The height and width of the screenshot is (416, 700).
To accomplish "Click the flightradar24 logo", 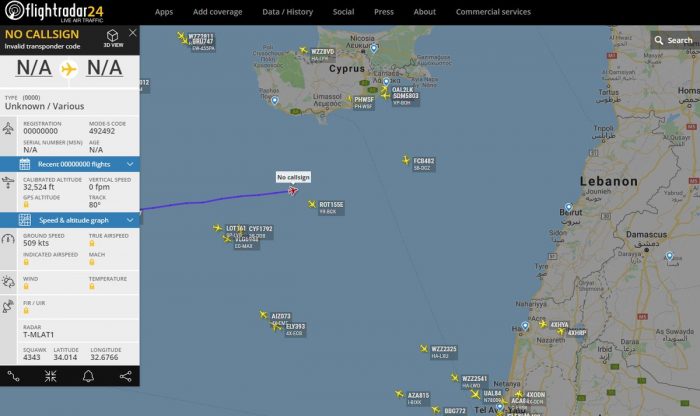I will click(54, 12).
